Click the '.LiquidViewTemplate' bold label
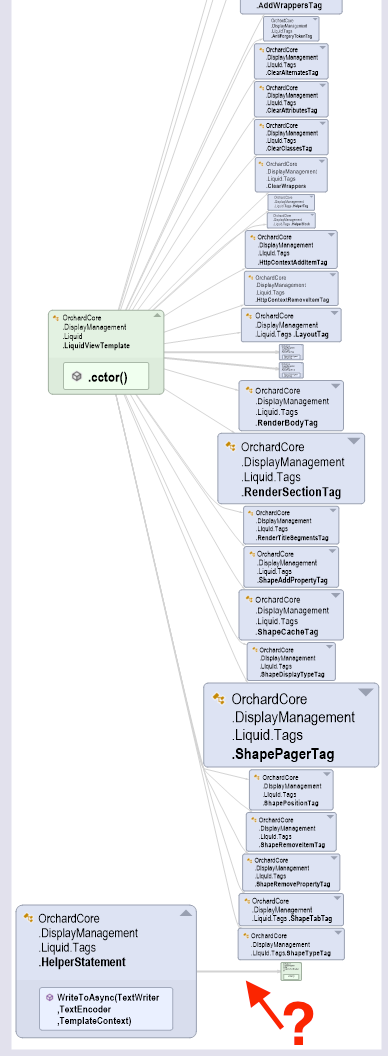388x1056 pixels. pyautogui.click(x=96, y=346)
